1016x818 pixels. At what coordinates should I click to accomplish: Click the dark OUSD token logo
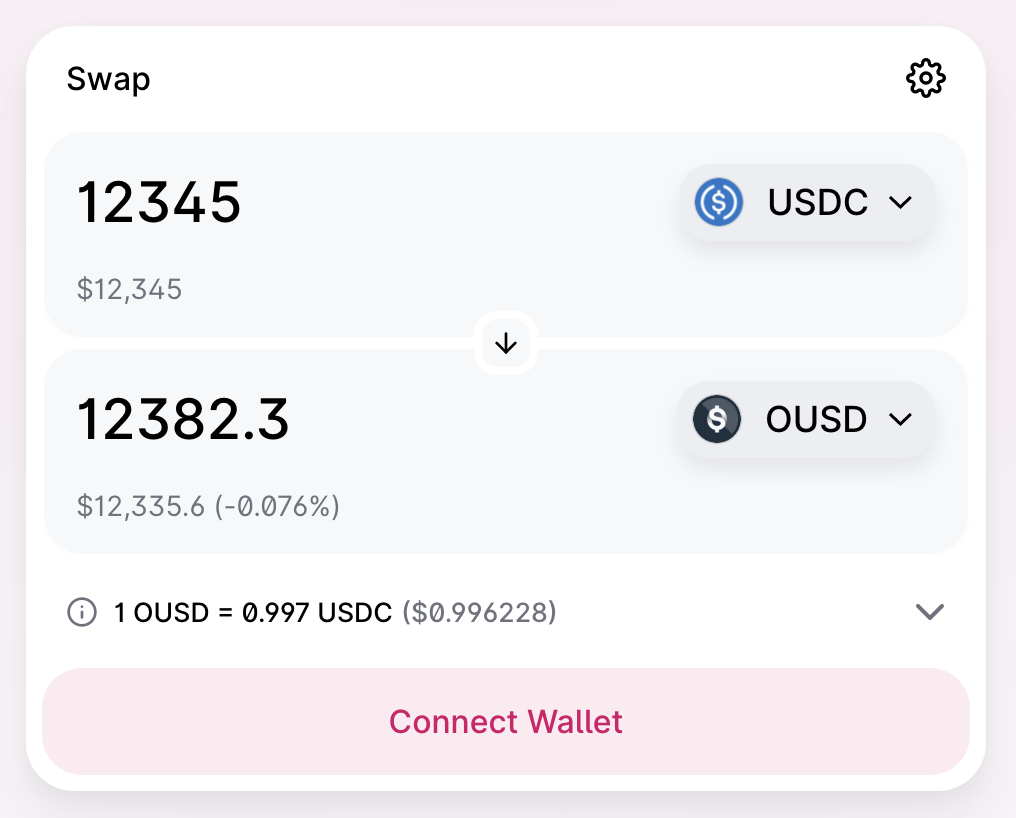pos(717,419)
